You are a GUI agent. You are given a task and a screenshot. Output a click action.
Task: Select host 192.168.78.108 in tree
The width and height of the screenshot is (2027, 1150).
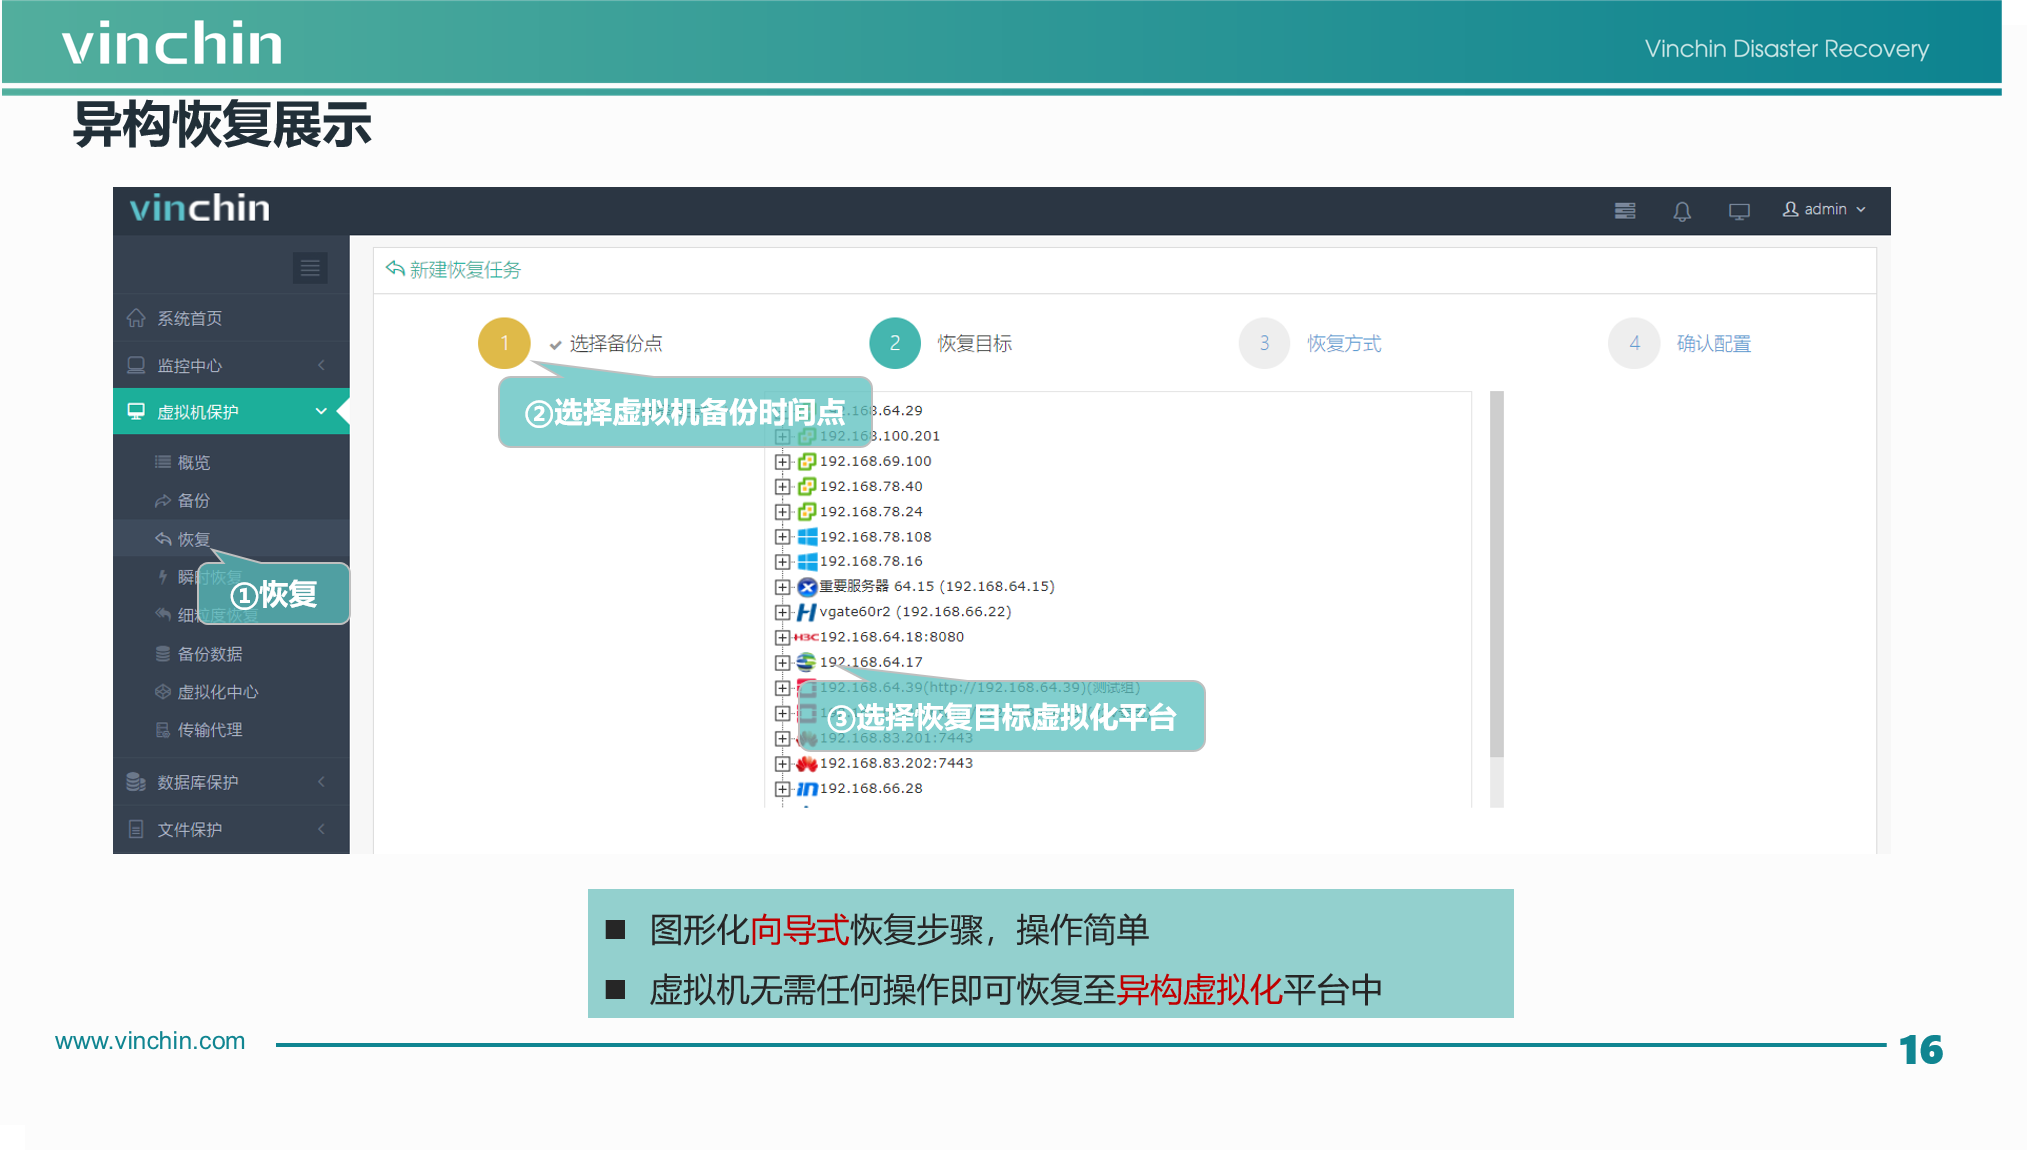click(x=875, y=537)
